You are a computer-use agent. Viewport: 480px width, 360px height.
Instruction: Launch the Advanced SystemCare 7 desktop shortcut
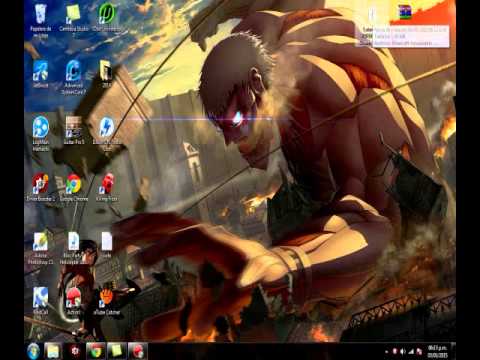pyautogui.click(x=74, y=77)
